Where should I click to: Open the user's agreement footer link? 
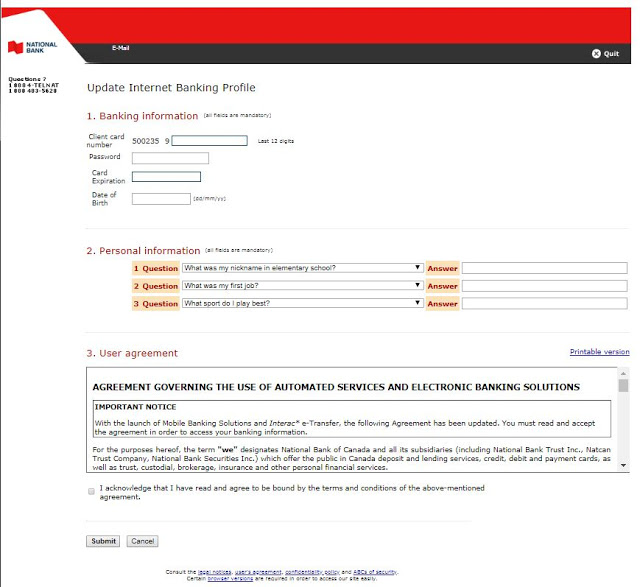pyautogui.click(x=258, y=572)
